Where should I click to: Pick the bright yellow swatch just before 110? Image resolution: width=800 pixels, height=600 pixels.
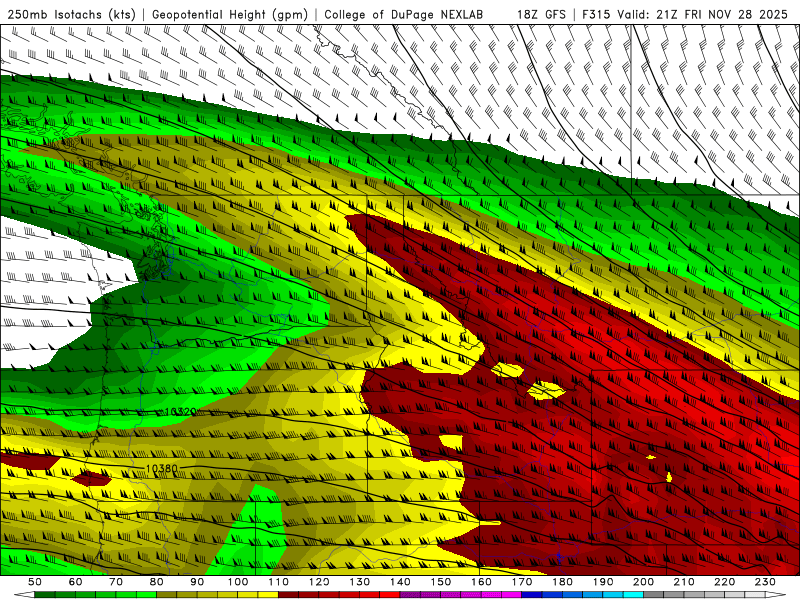(x=268, y=595)
